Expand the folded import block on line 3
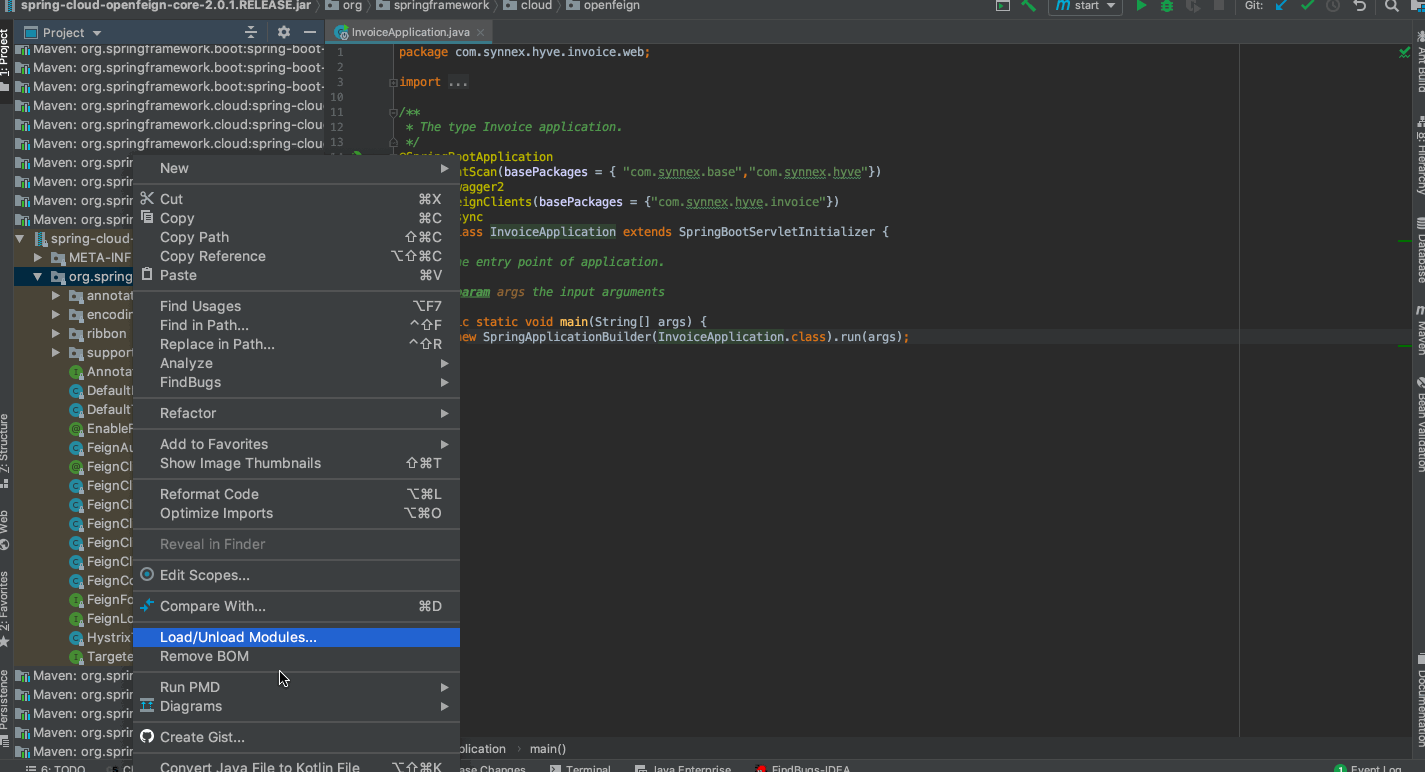The image size is (1425, 772). pyautogui.click(x=393, y=82)
